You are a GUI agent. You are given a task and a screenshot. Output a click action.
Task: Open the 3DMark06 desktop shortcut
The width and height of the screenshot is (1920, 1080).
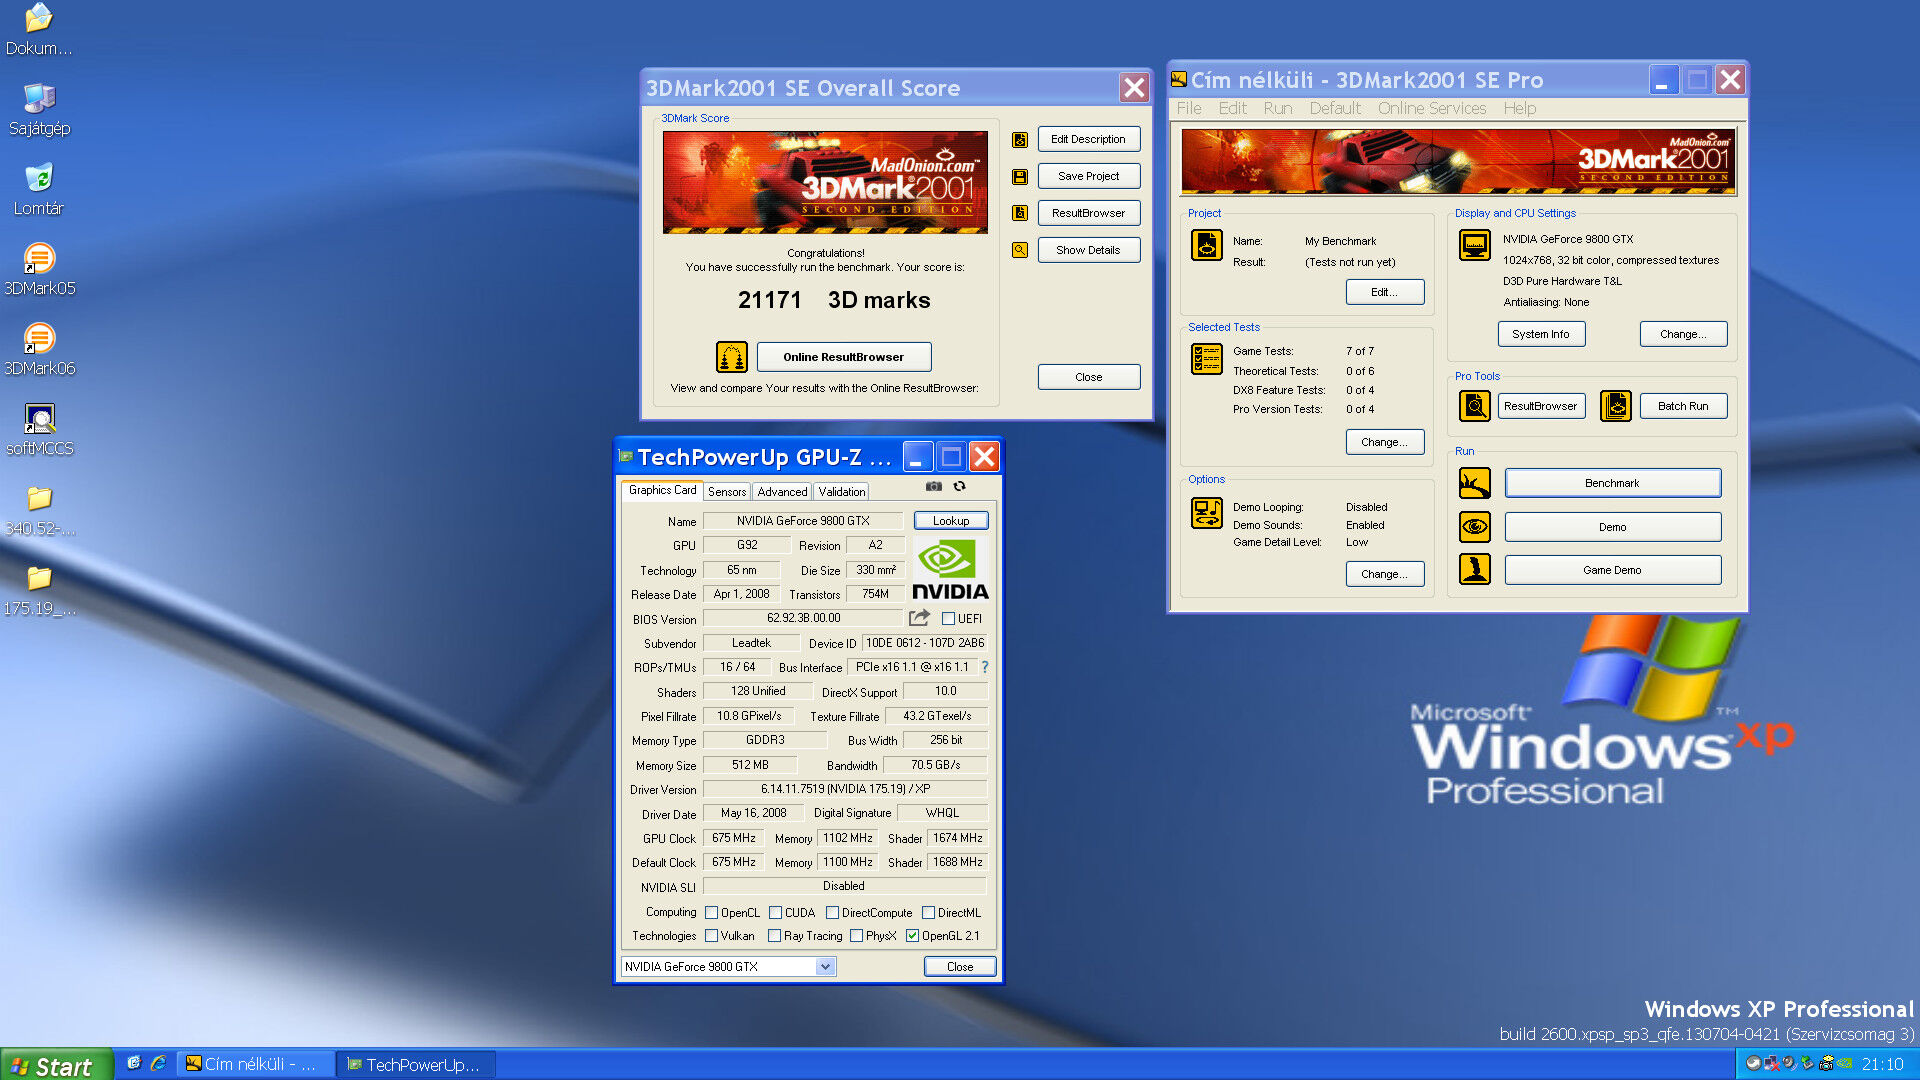coord(39,350)
